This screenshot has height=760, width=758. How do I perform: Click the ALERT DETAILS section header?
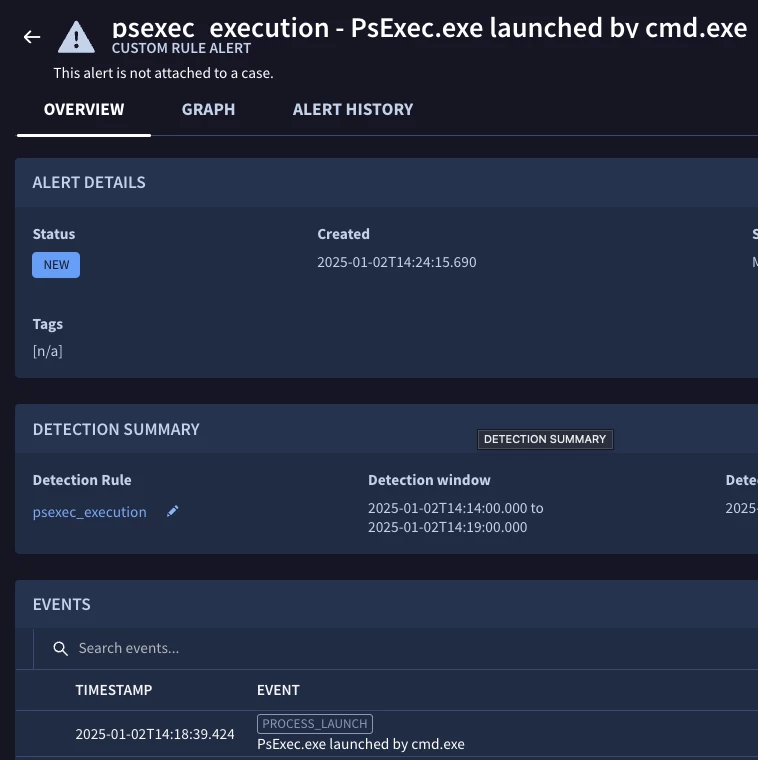click(89, 182)
